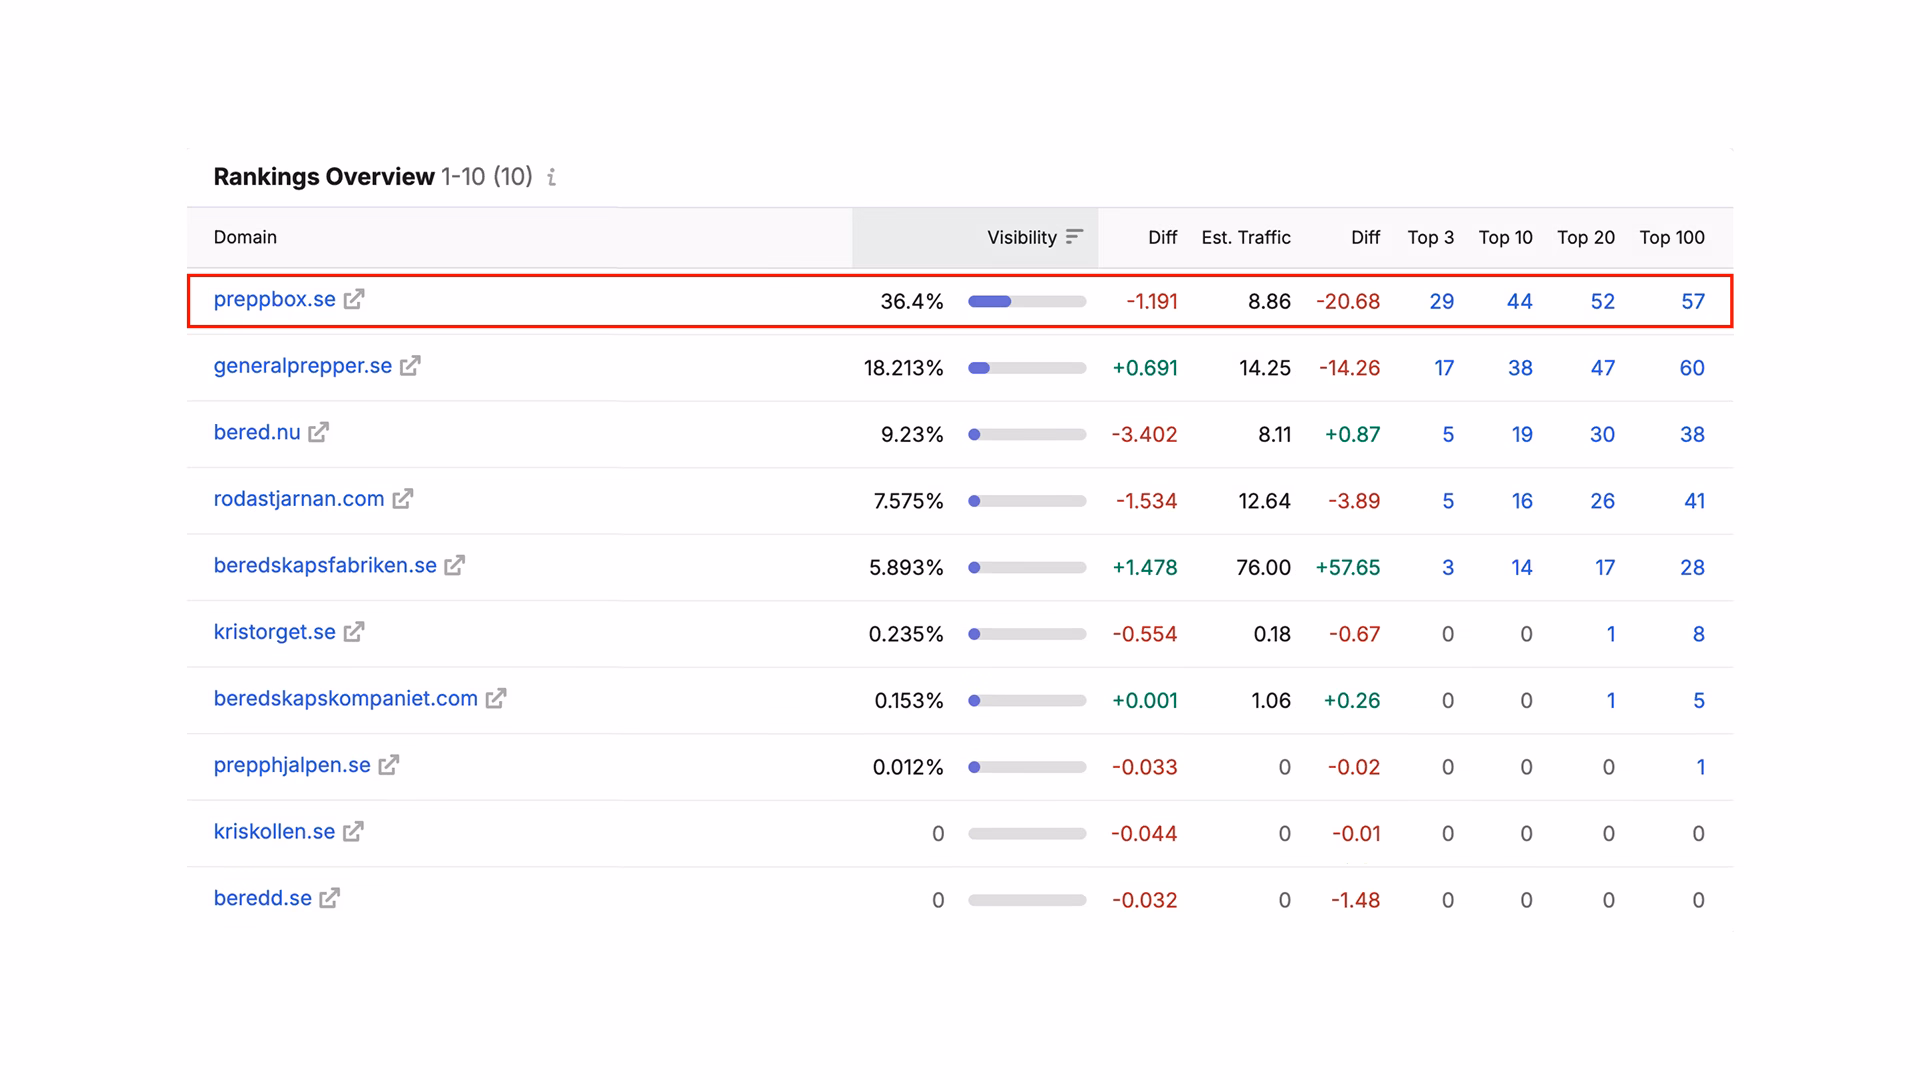Image resolution: width=1920 pixels, height=1080 pixels.
Task: Open Top 100 count 8 for kristorget.se
Action: coord(1698,634)
